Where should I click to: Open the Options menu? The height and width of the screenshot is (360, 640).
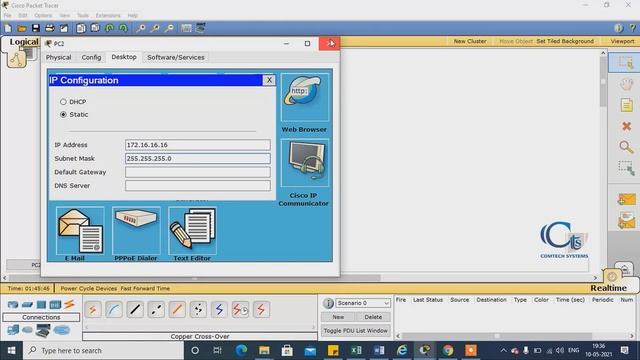(43, 16)
